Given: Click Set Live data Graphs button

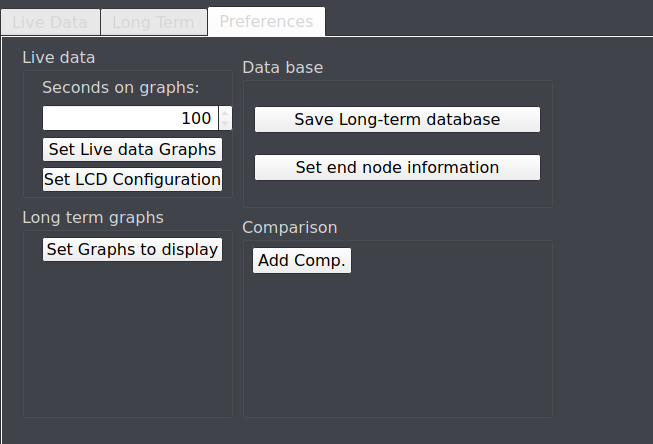Looking at the screenshot, I should (132, 150).
